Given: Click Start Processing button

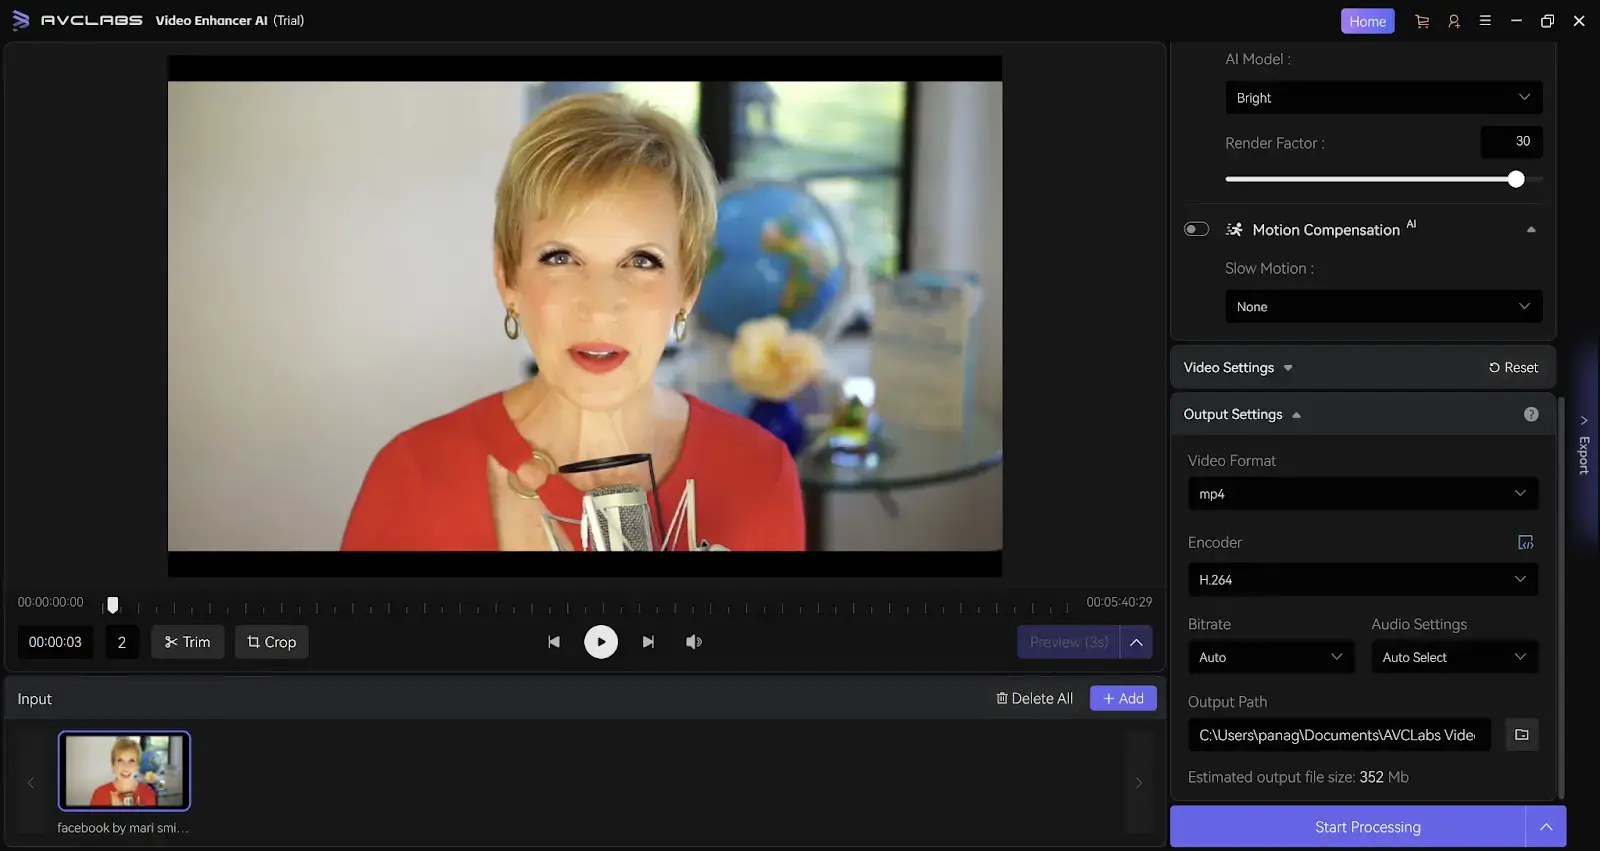Looking at the screenshot, I should (x=1347, y=827).
